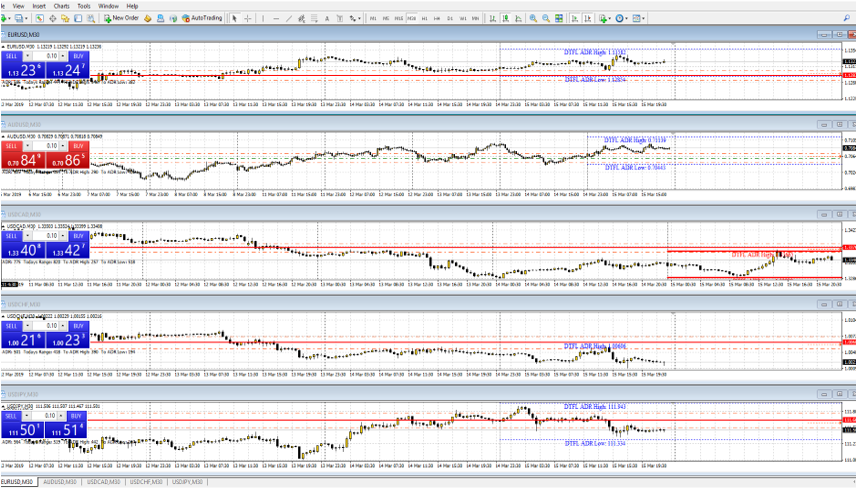Choose the text label 'T' tool

(340, 18)
